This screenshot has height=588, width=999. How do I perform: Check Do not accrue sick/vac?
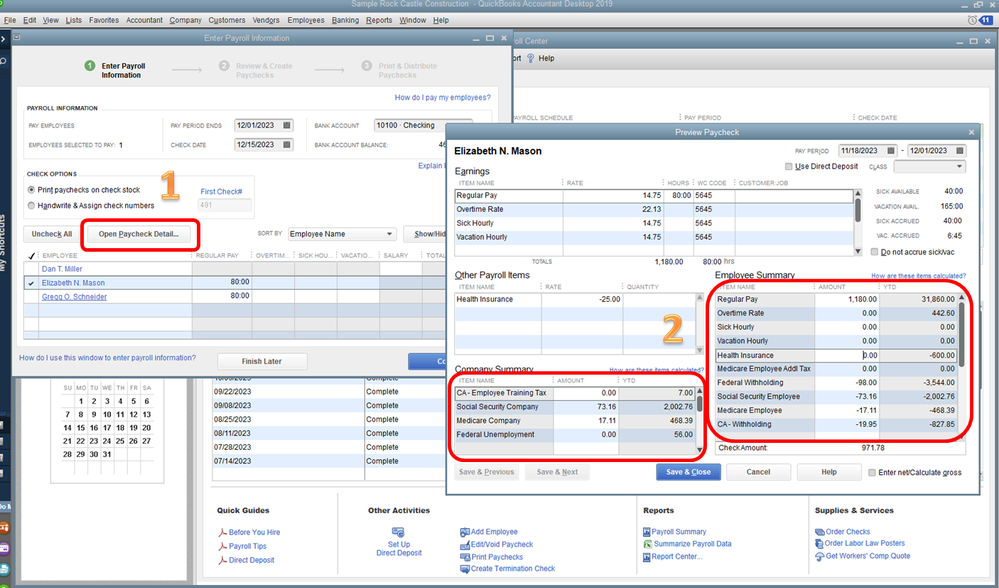click(x=875, y=252)
